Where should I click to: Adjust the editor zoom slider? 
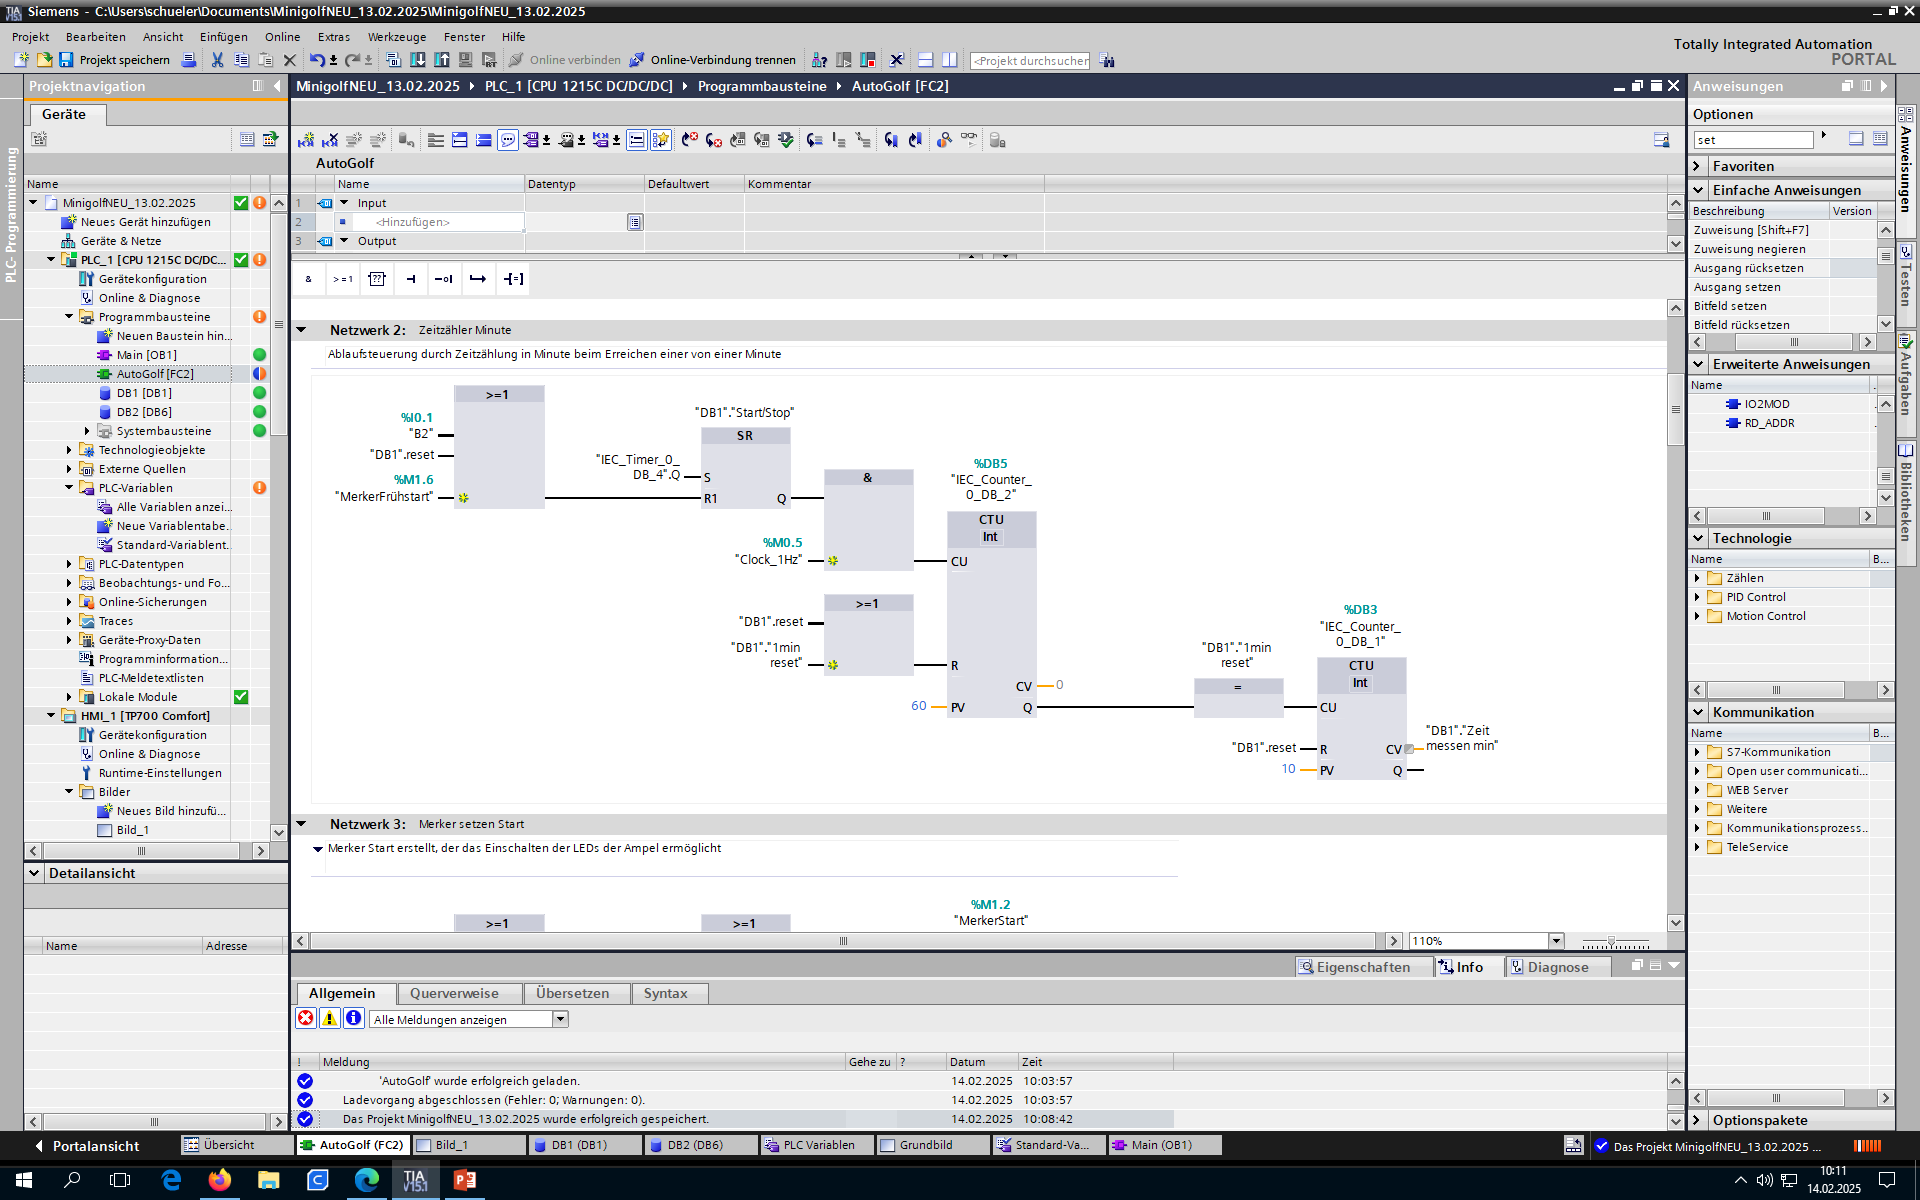point(1611,942)
